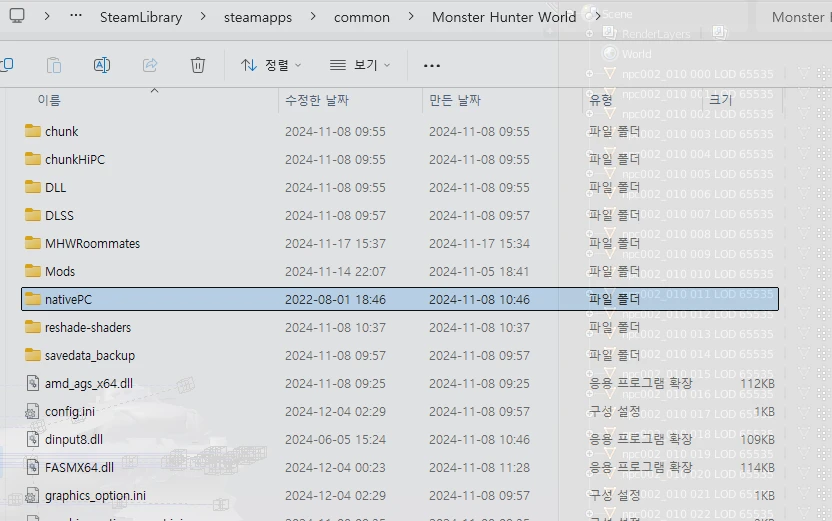Click the nativePC folder icon
The image size is (832, 521).
tap(33, 299)
